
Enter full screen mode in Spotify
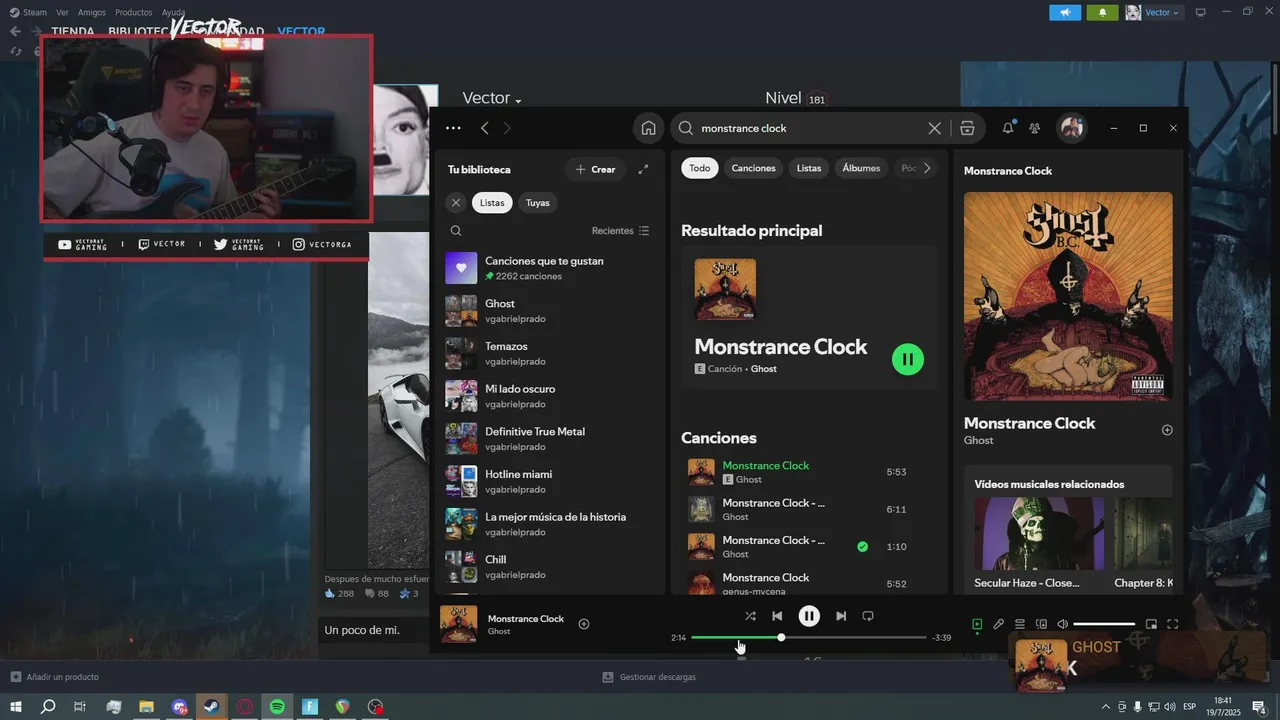coord(1173,624)
